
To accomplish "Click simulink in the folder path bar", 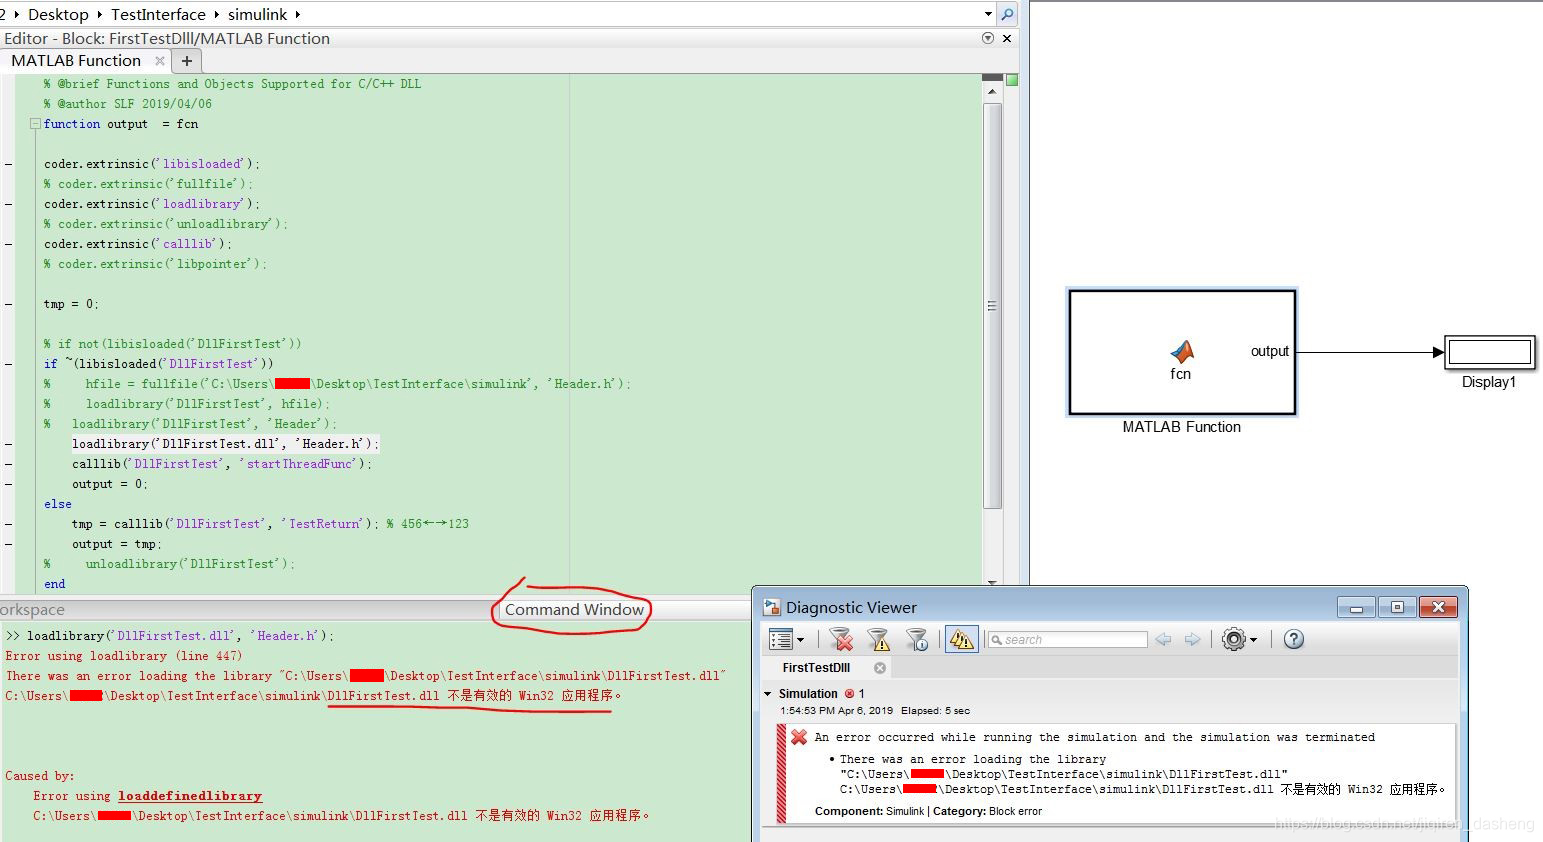I will (x=257, y=14).
